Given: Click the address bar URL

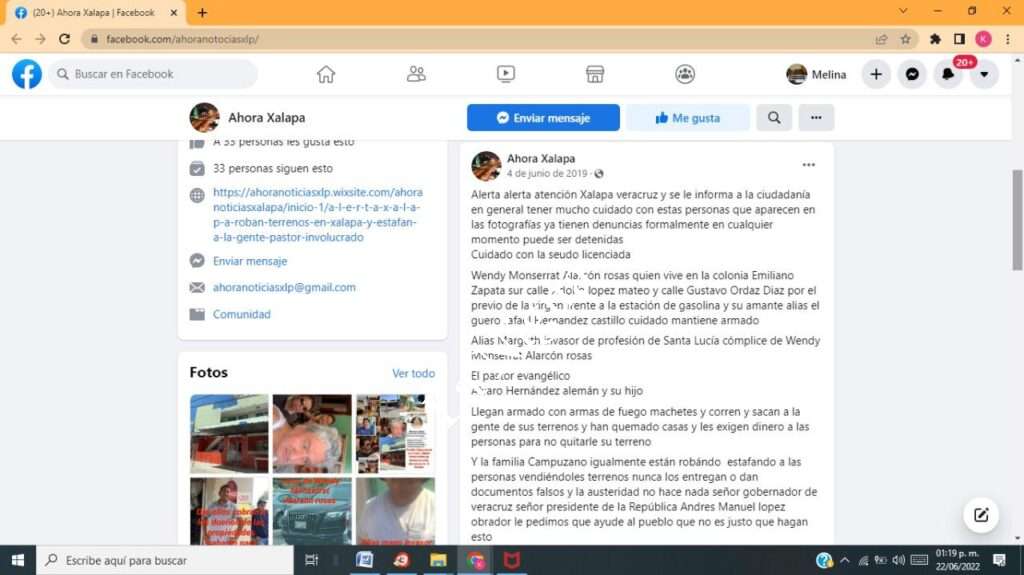Looking at the screenshot, I should [182, 39].
